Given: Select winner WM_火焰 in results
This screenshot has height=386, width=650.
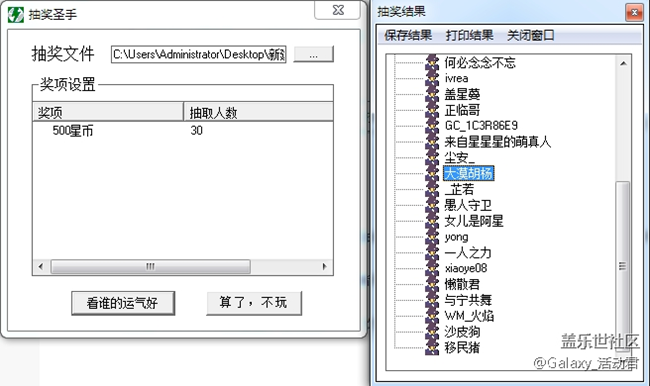Looking at the screenshot, I should [x=469, y=316].
